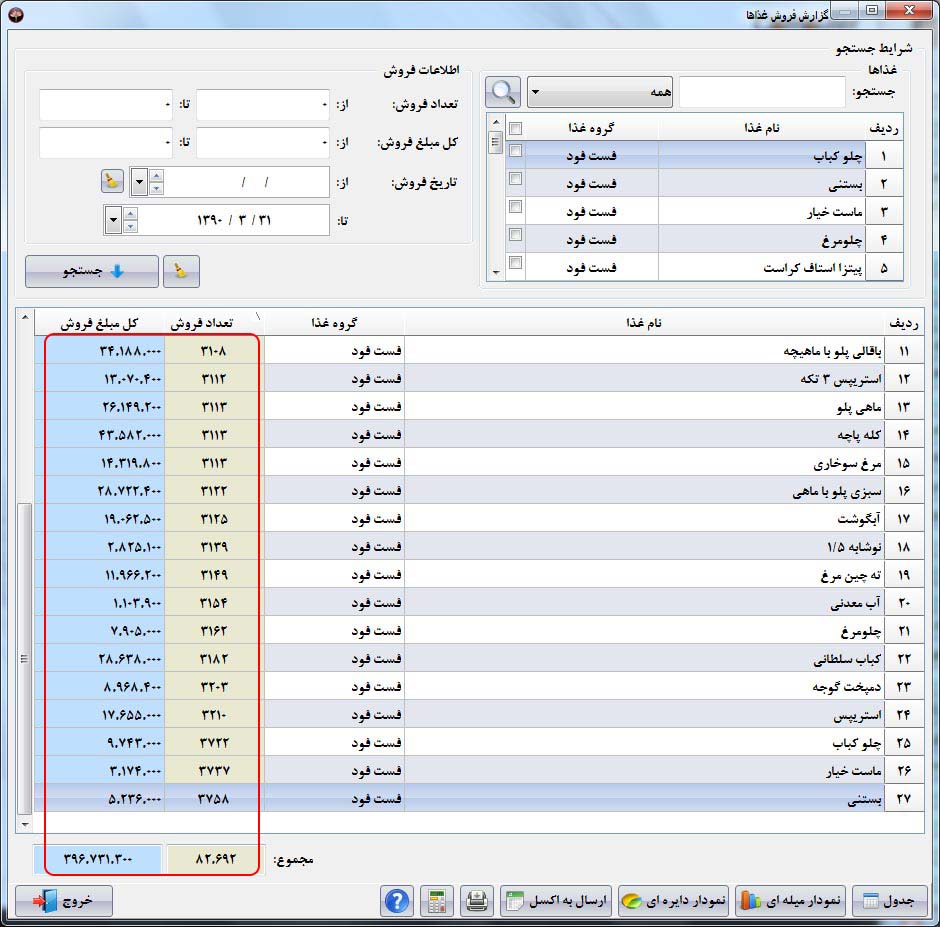The height and width of the screenshot is (927, 940).
Task: Click the کل مبلغ فروش 'از' input field
Action: [263, 143]
